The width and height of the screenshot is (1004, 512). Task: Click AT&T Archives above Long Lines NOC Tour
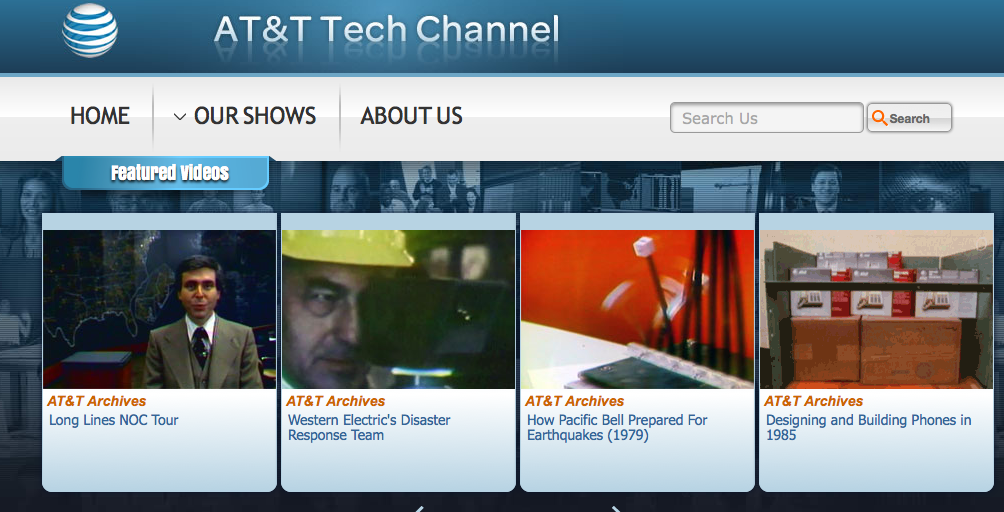(x=97, y=401)
